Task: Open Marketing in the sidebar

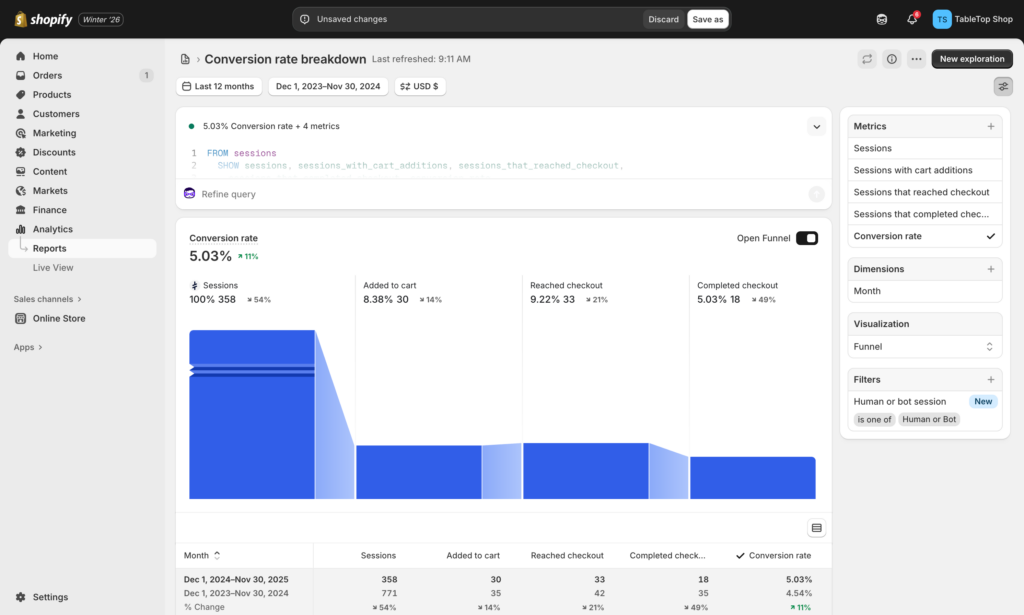Action: (82, 133)
